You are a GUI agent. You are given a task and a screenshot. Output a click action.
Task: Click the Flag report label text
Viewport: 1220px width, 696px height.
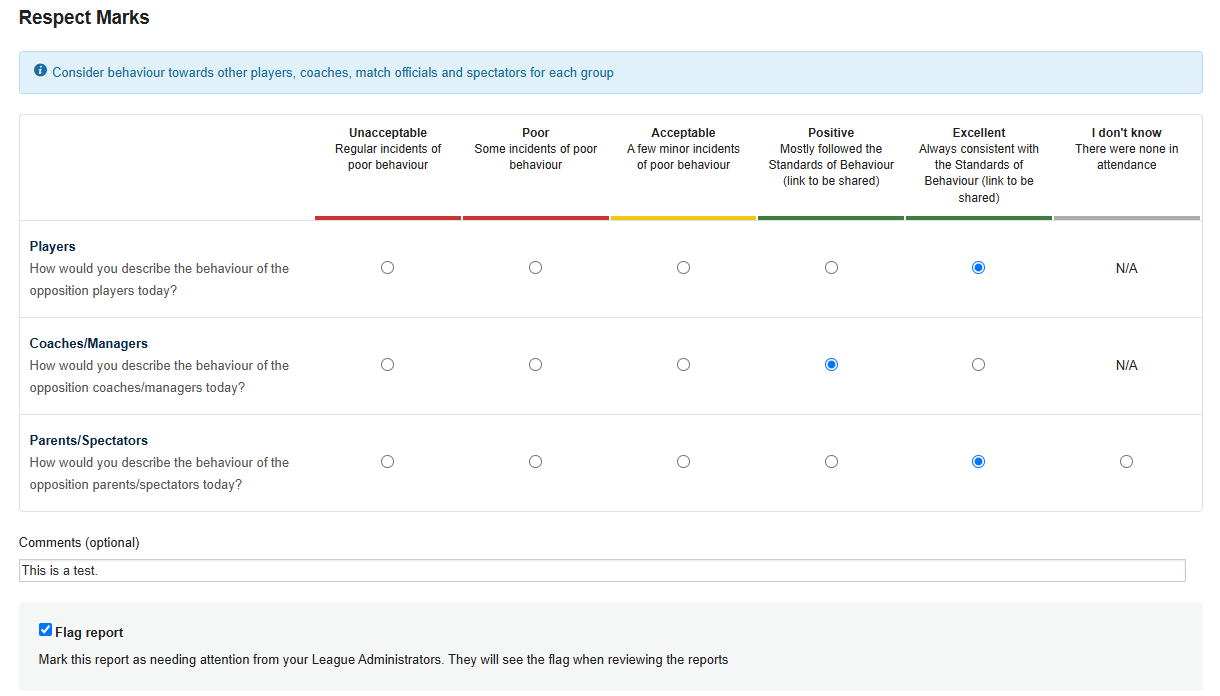point(89,633)
